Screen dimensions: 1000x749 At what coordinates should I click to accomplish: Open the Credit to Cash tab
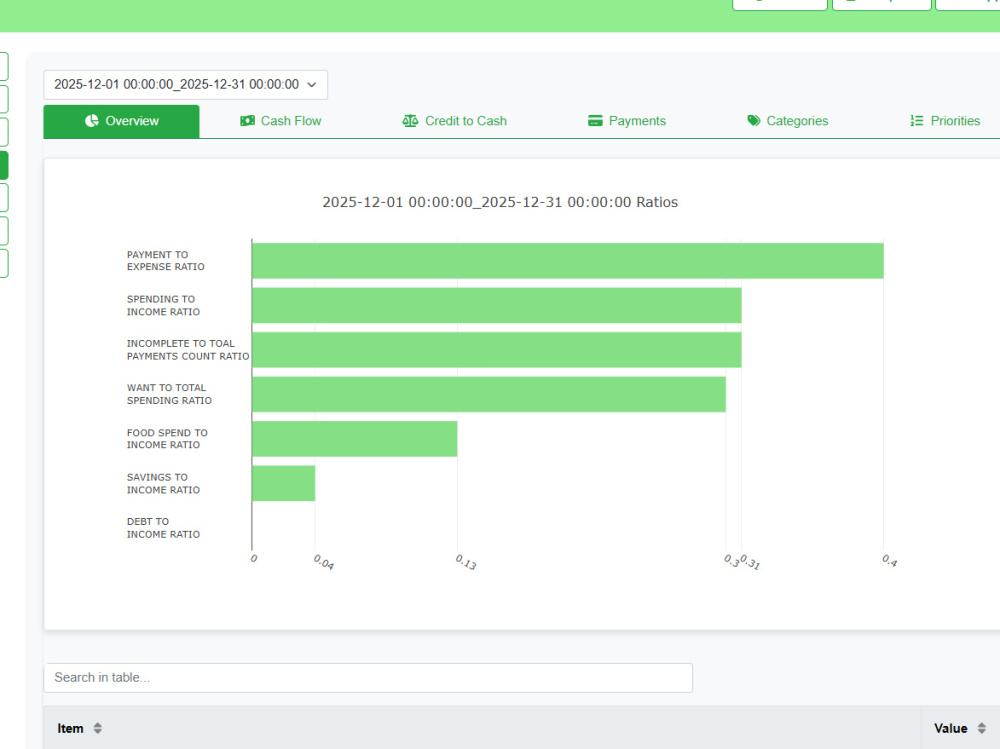(455, 121)
